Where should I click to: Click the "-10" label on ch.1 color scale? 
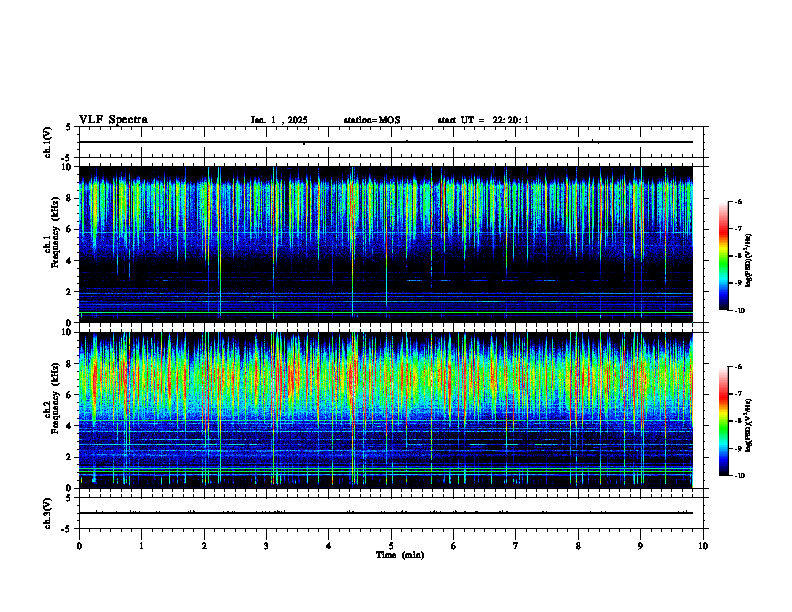click(x=739, y=311)
